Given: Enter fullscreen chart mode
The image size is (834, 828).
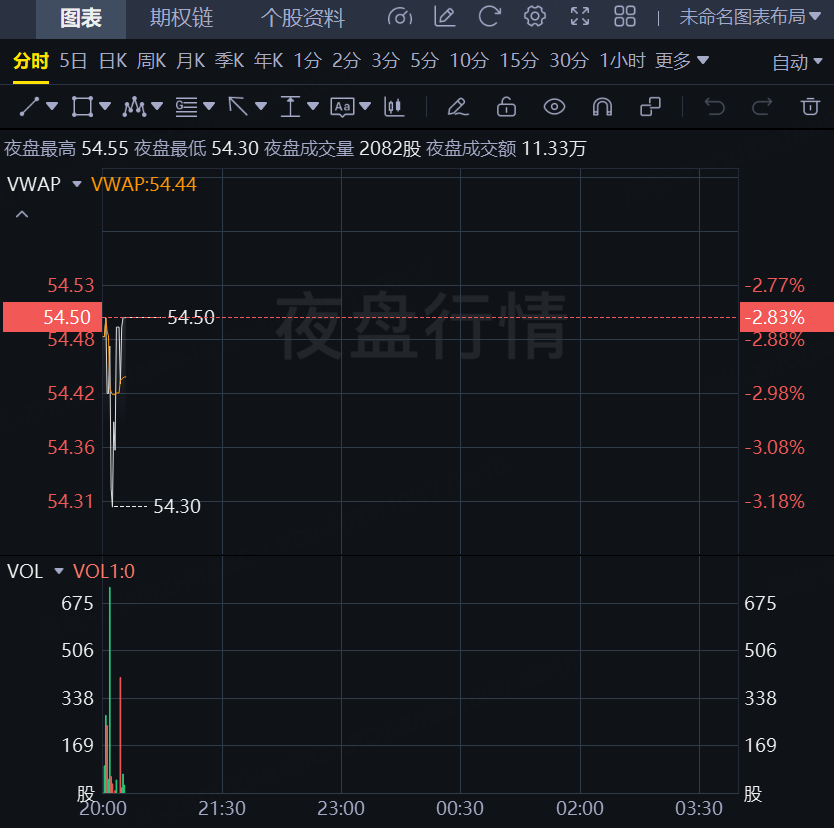Looking at the screenshot, I should [580, 17].
